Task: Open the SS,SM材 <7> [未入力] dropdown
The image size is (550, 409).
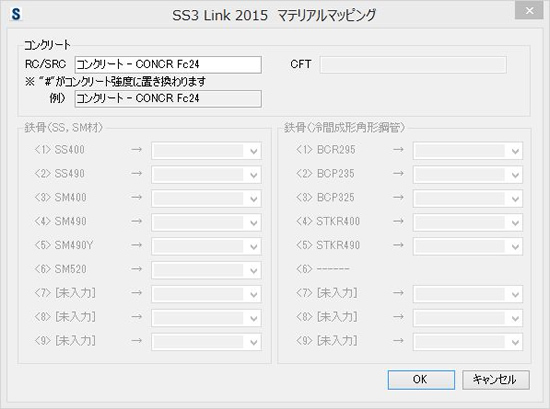Action: coord(206,294)
